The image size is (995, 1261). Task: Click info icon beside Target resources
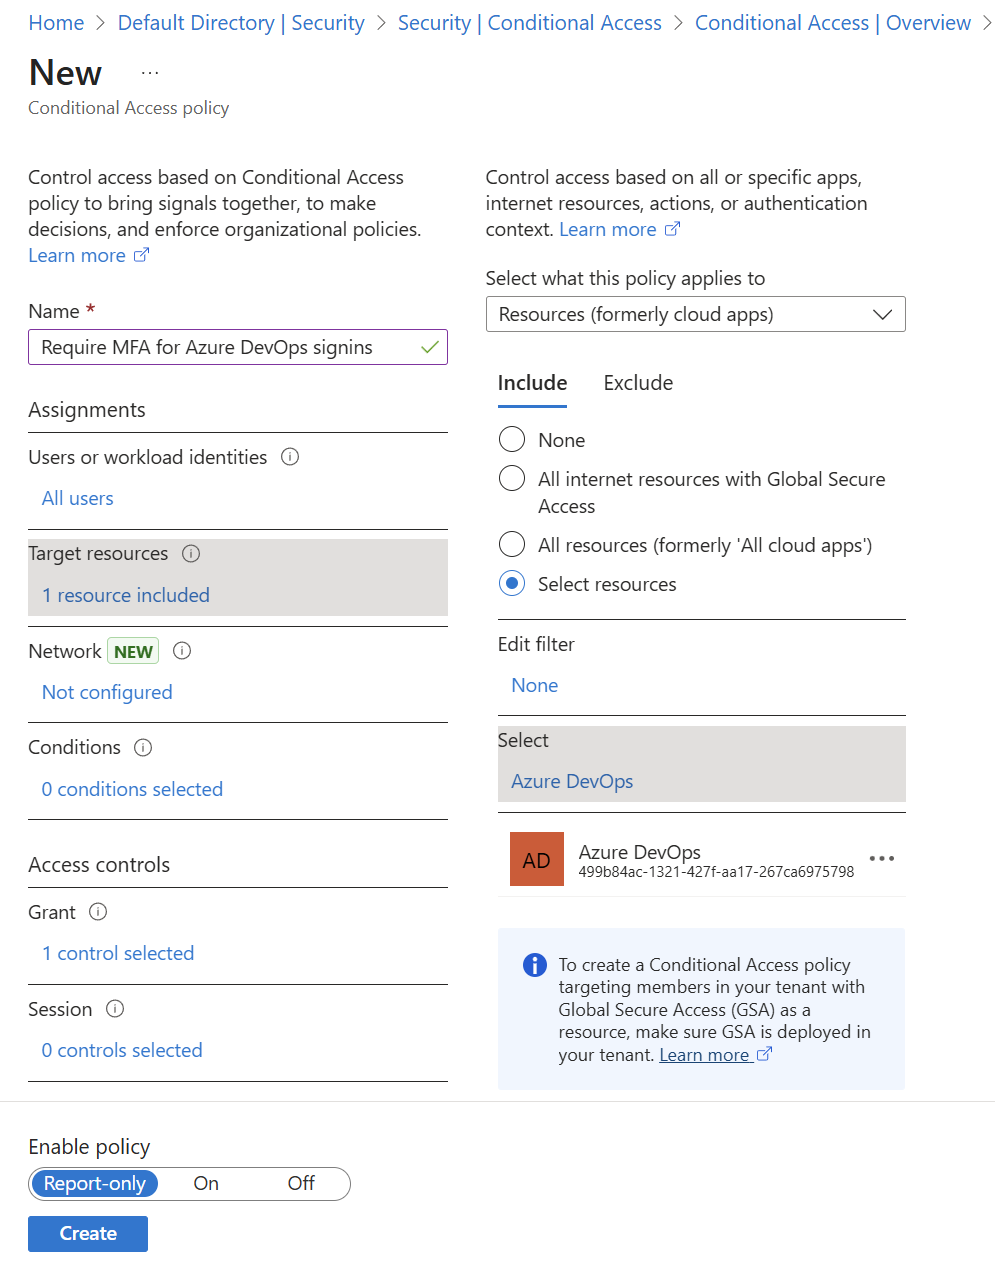tap(191, 553)
